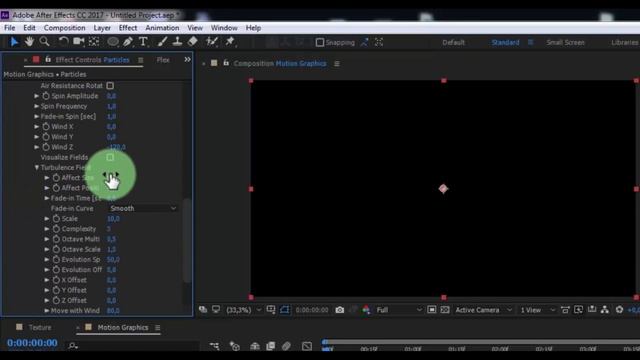Toggle the Evolution Speed stopwatch
This screenshot has width=640, height=360.
click(x=56, y=260)
